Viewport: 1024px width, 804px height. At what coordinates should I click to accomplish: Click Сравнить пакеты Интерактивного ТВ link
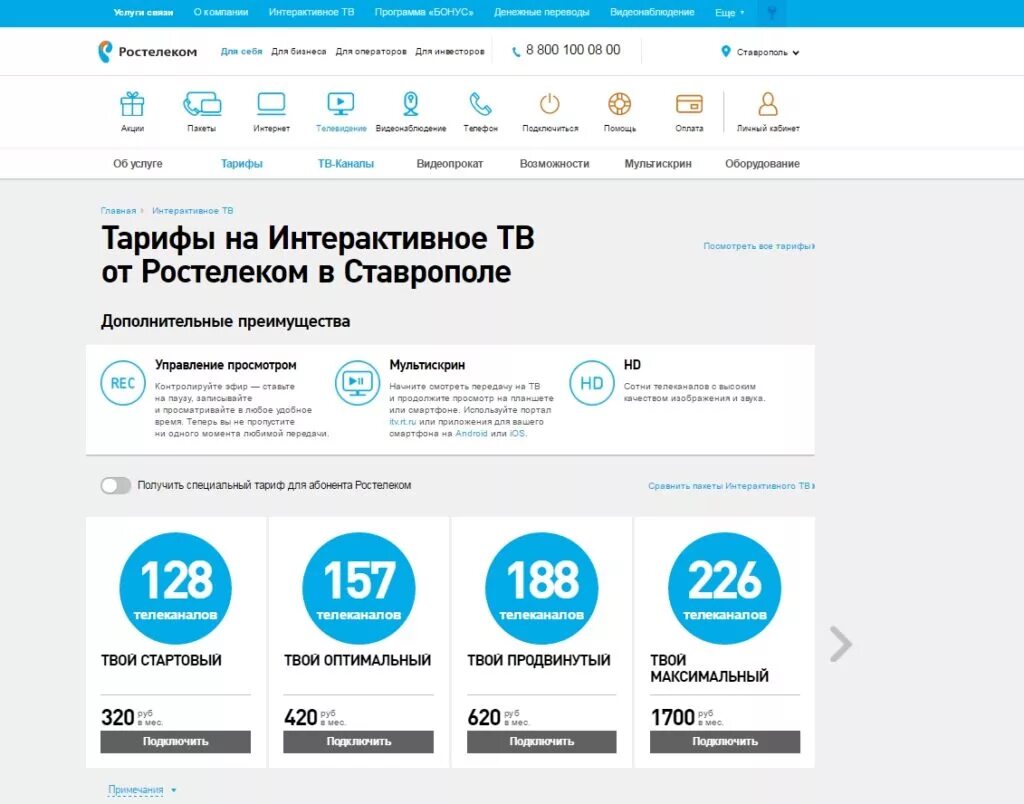(731, 486)
